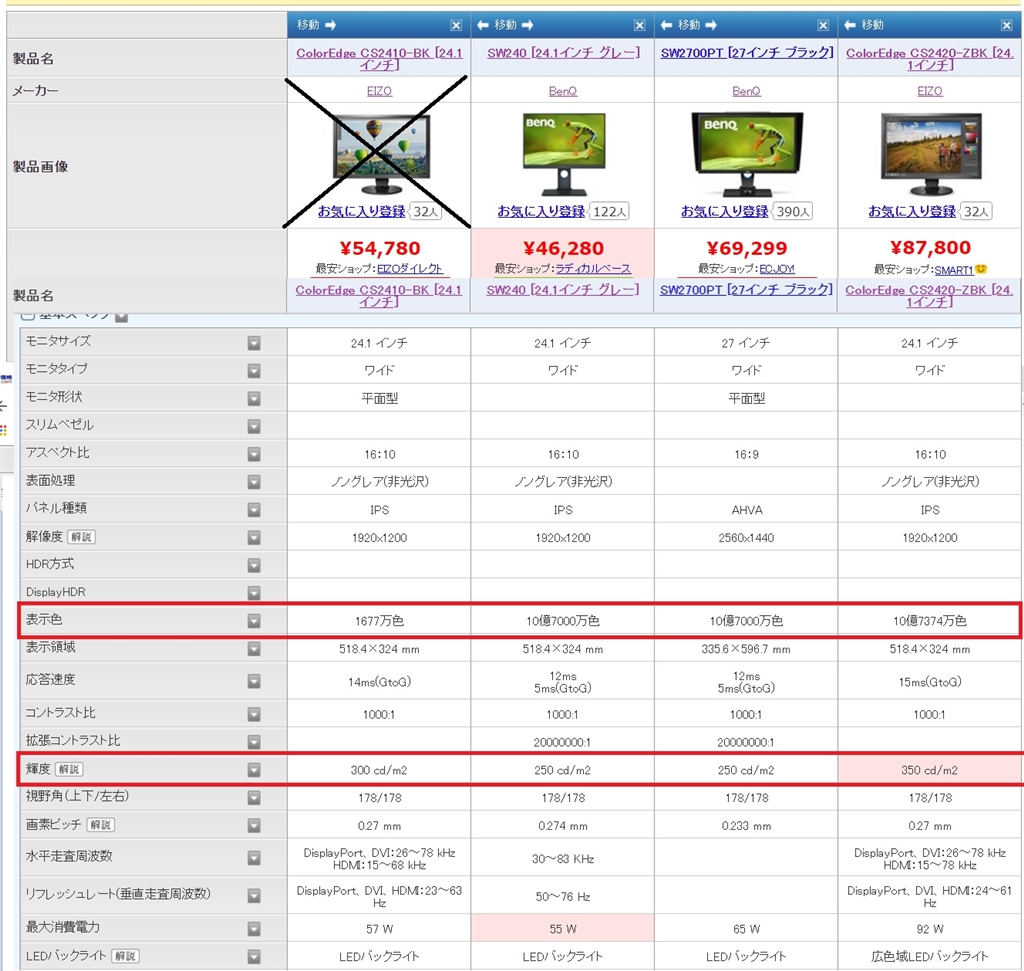The width and height of the screenshot is (1024, 971).
Task: Open the arrow menu on the 輝度 row
Action: point(254,770)
